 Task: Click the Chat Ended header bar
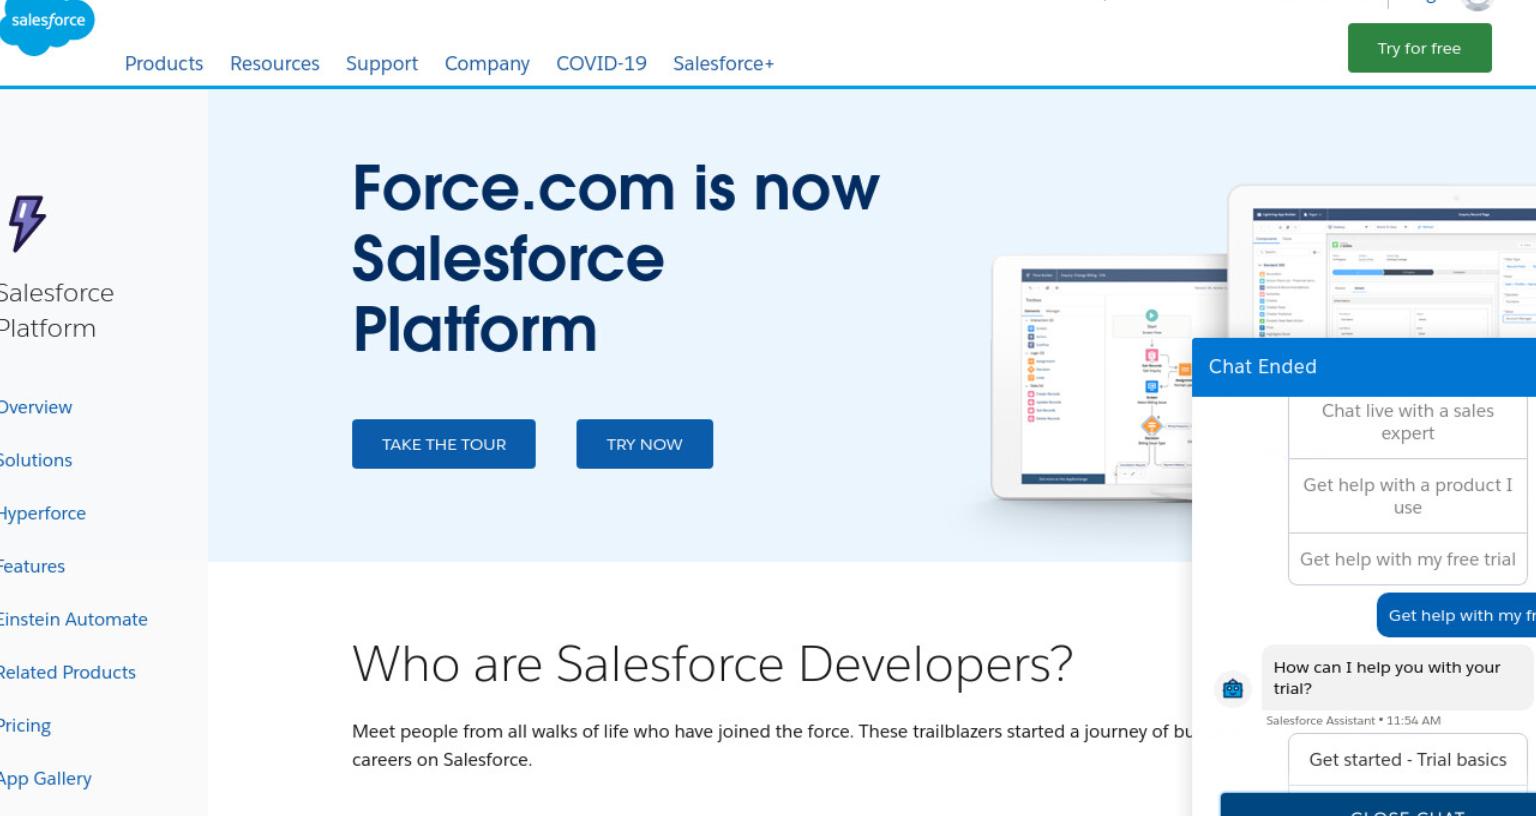tap(1364, 367)
